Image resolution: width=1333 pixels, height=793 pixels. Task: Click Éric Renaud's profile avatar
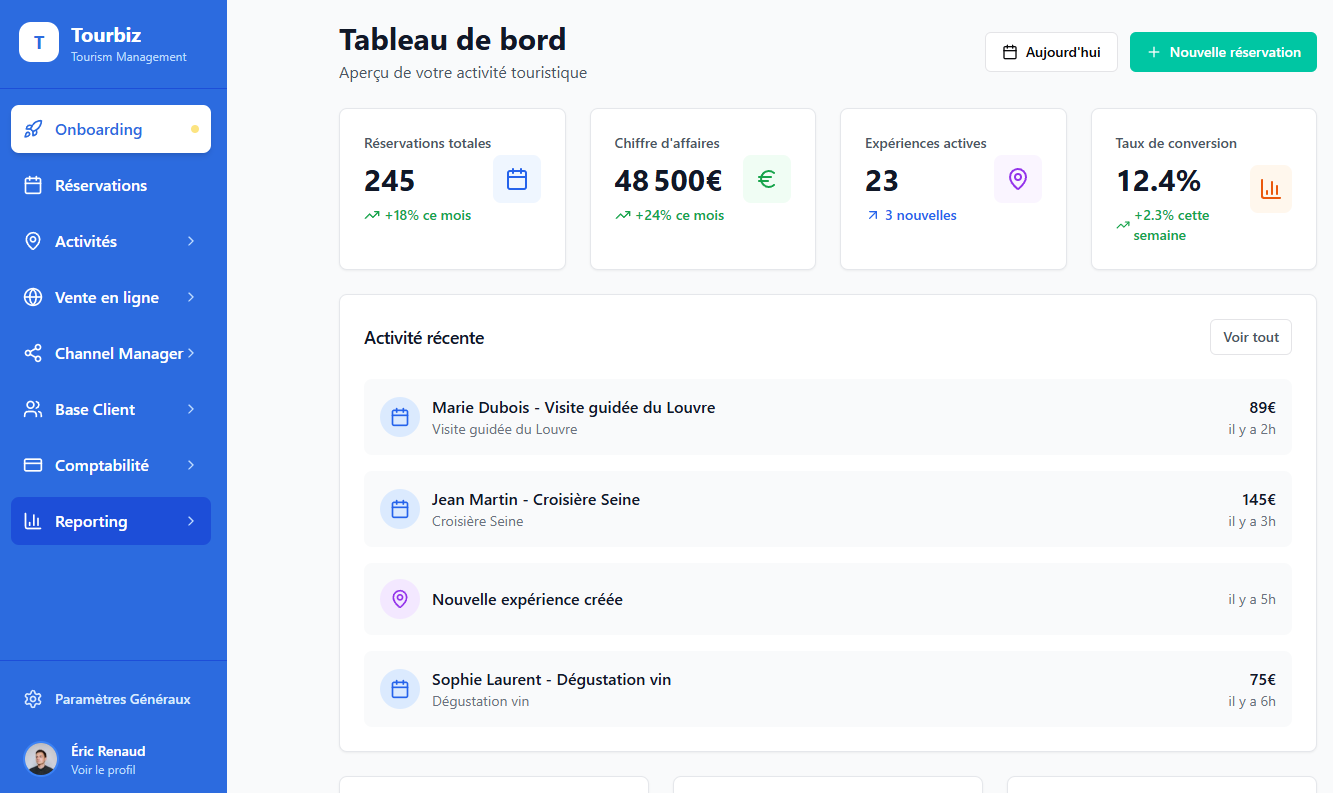point(41,759)
